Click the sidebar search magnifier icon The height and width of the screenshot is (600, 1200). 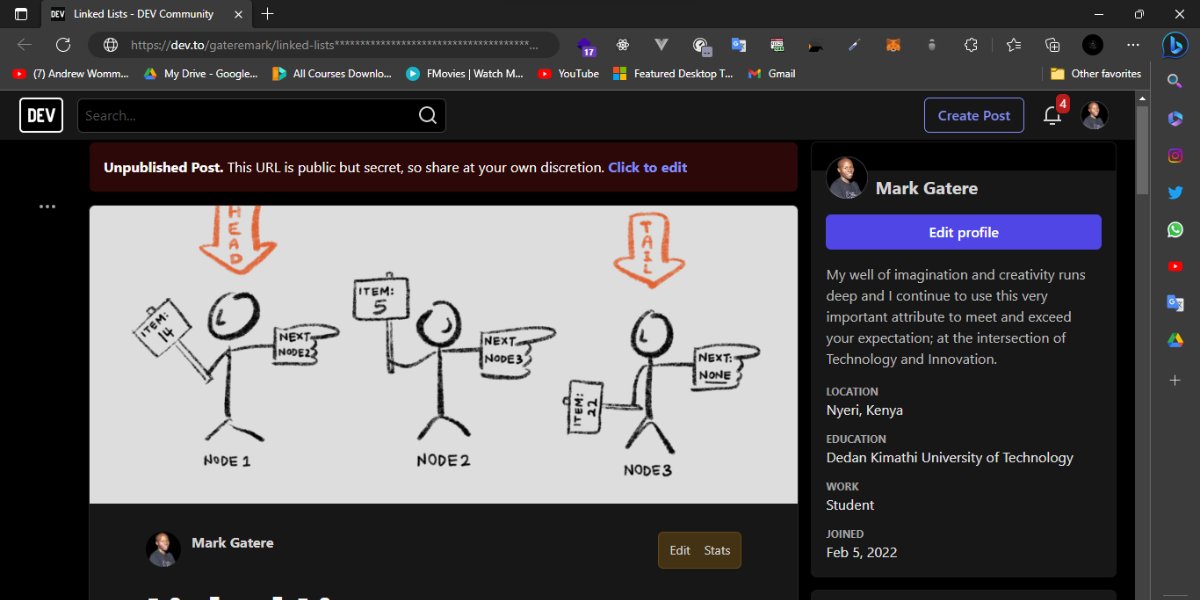pyautogui.click(x=1175, y=81)
